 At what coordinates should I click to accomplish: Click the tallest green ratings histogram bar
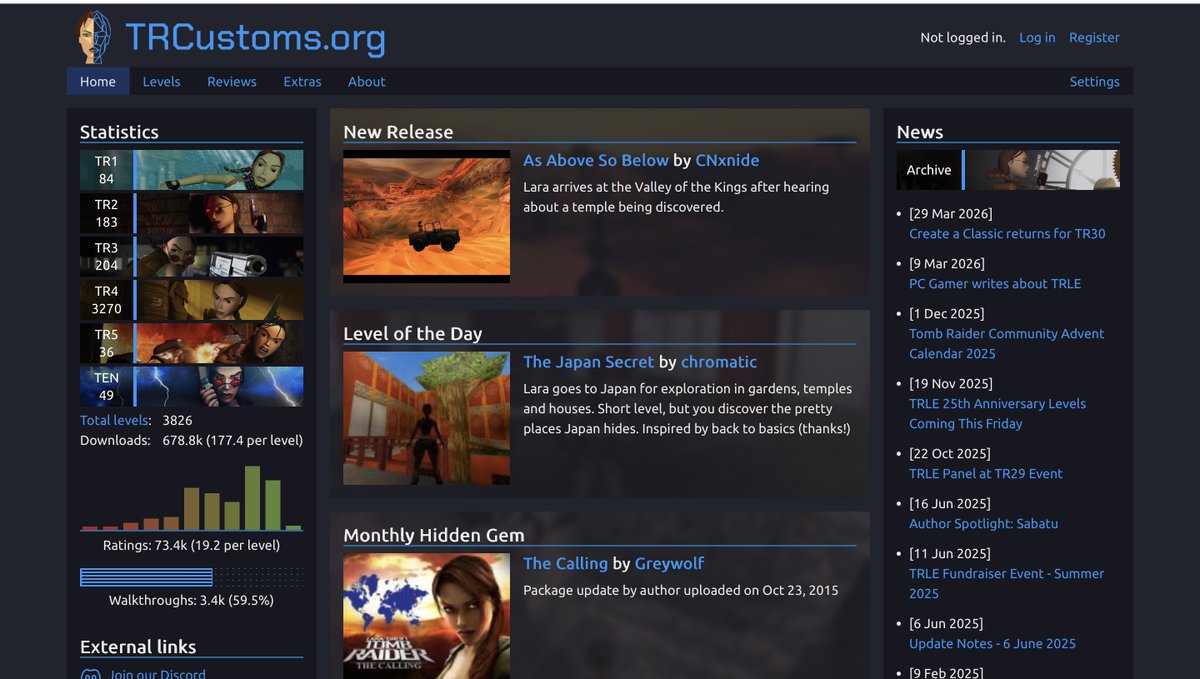[252, 498]
